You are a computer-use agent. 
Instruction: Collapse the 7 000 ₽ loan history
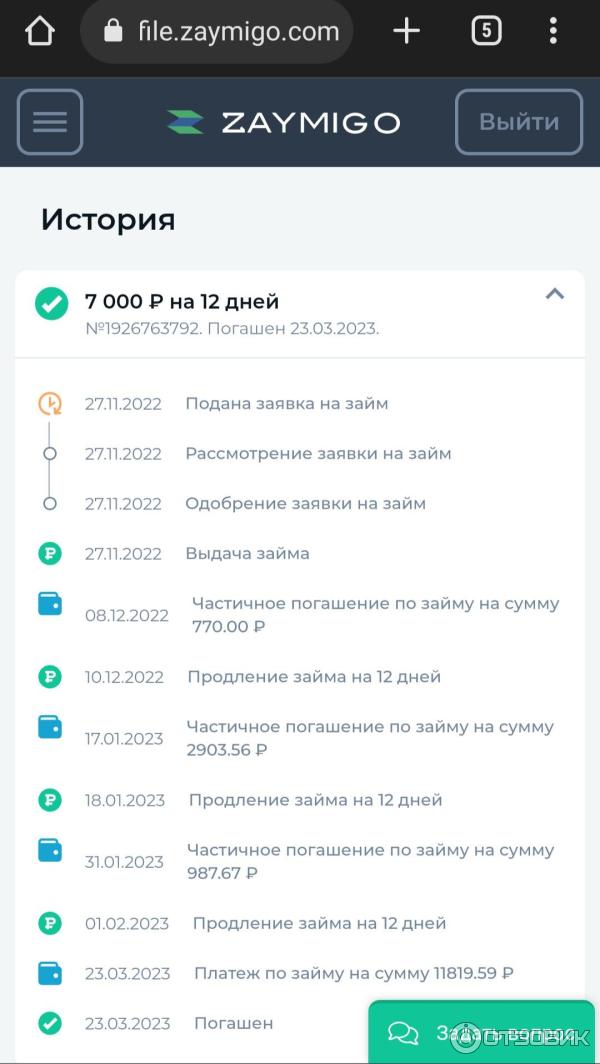coord(554,294)
